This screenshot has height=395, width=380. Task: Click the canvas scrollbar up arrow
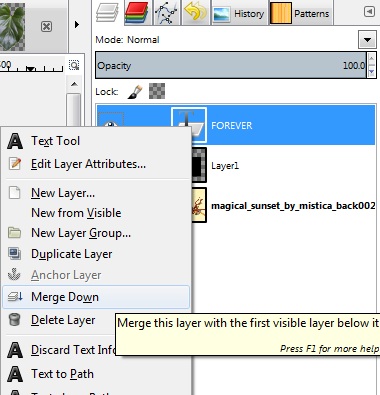pyautogui.click(x=74, y=84)
